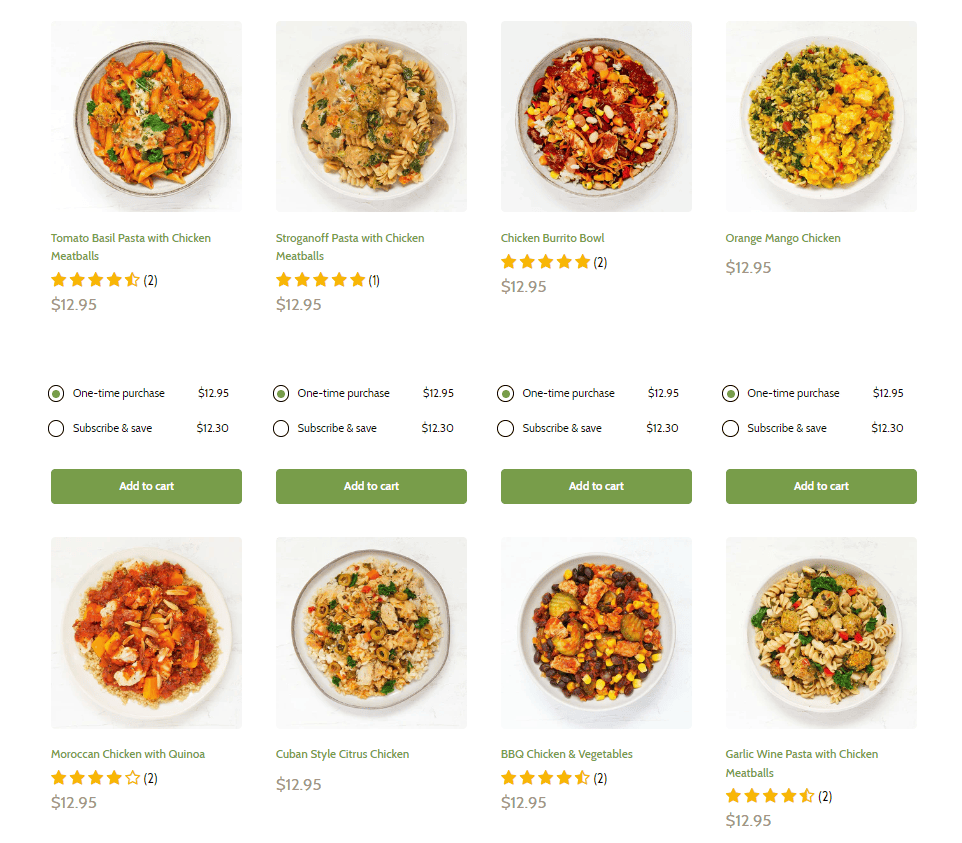
Task: Click the Chicken Burrito Bowl dish photo
Action: pyautogui.click(x=596, y=116)
